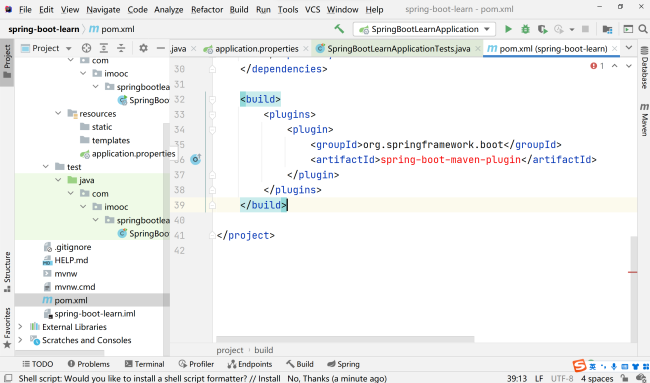Image resolution: width=650 pixels, height=383 pixels.
Task: Open the Navigate menu
Action: click(103, 9)
